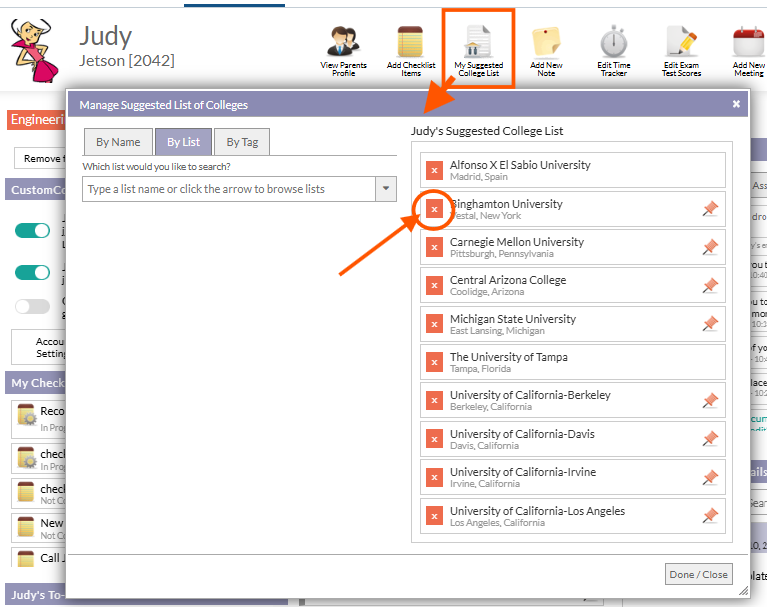
Task: Click the Carnegie Mellon University name
Action: 517,242
